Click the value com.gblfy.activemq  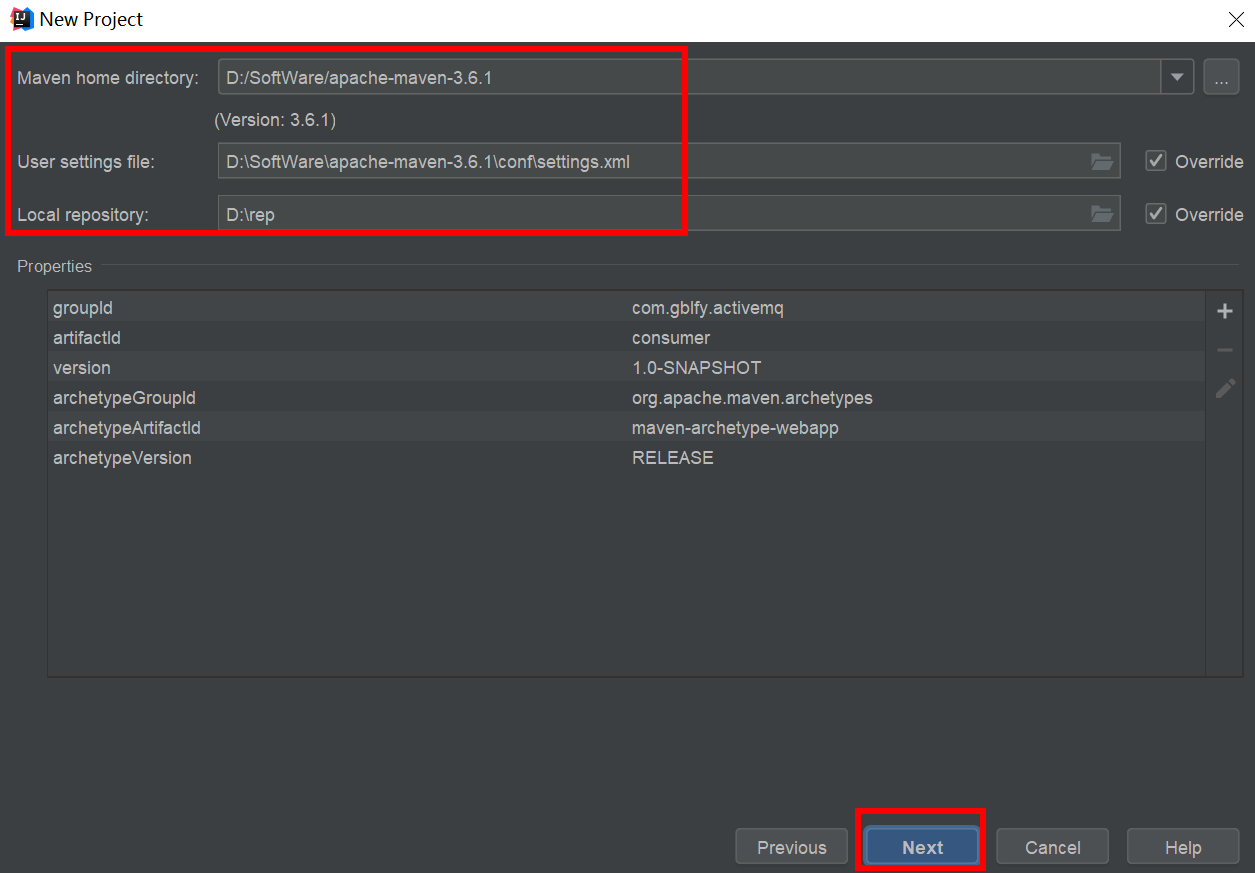(x=708, y=308)
